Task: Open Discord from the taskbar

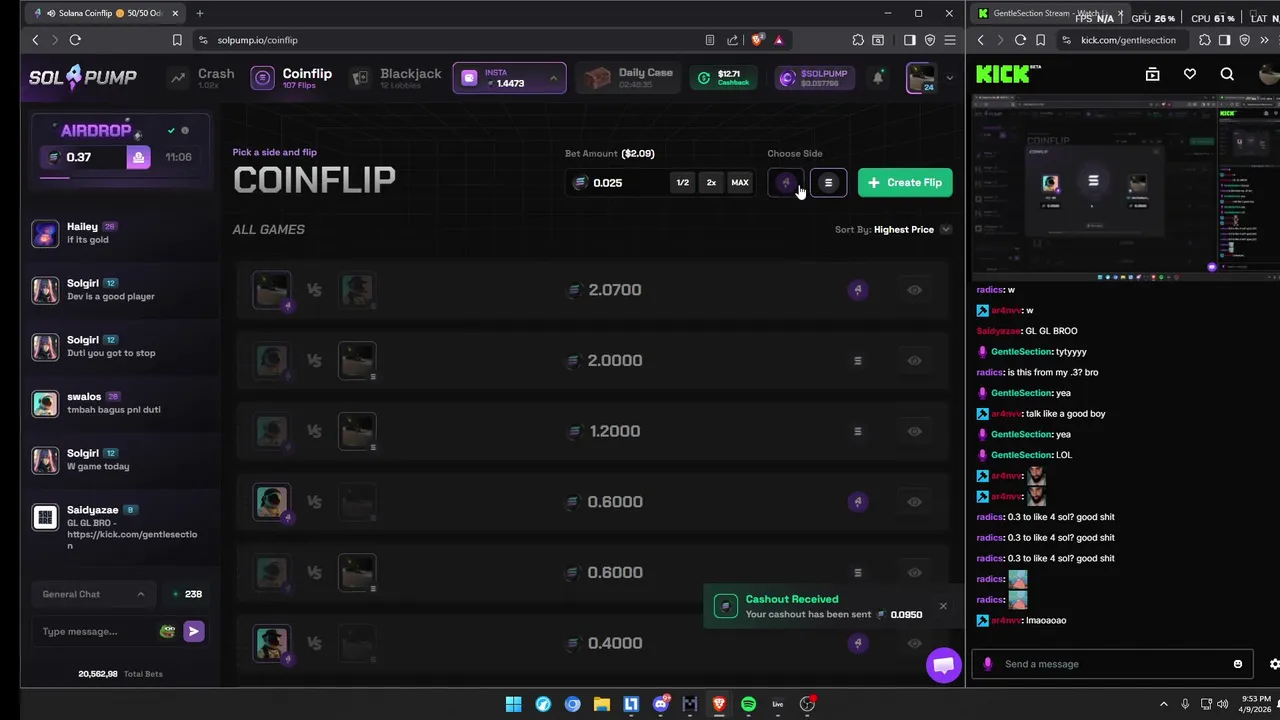Action: coord(660,704)
